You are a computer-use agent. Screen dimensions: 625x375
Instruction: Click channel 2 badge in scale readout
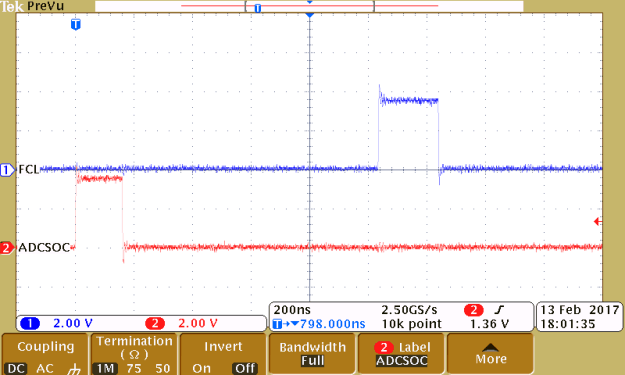(x=155, y=323)
